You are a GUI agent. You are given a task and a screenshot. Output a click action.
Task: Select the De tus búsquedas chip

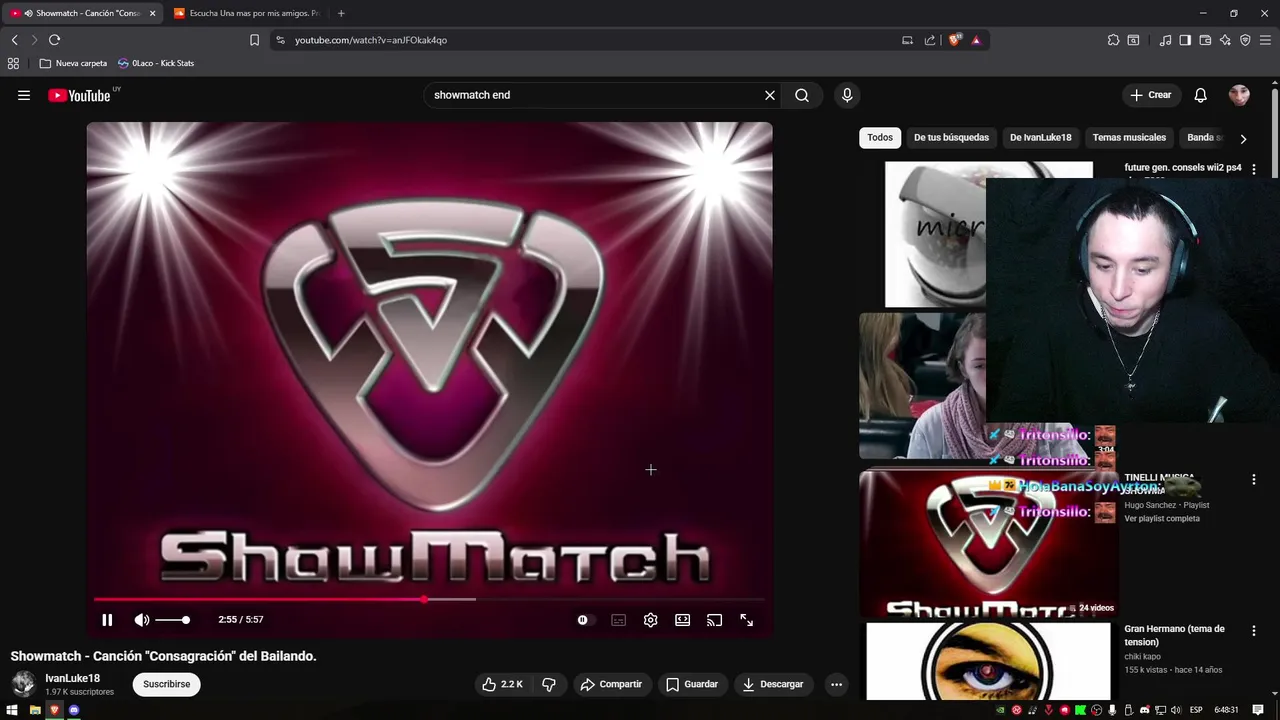951,138
